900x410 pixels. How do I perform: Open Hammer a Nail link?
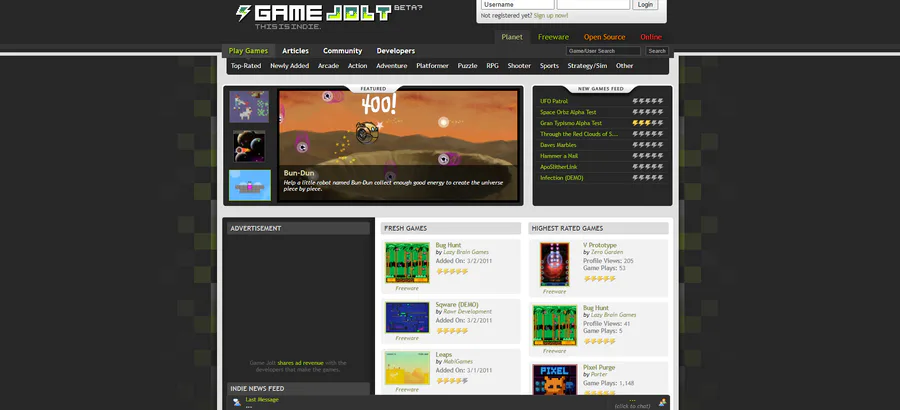point(558,156)
